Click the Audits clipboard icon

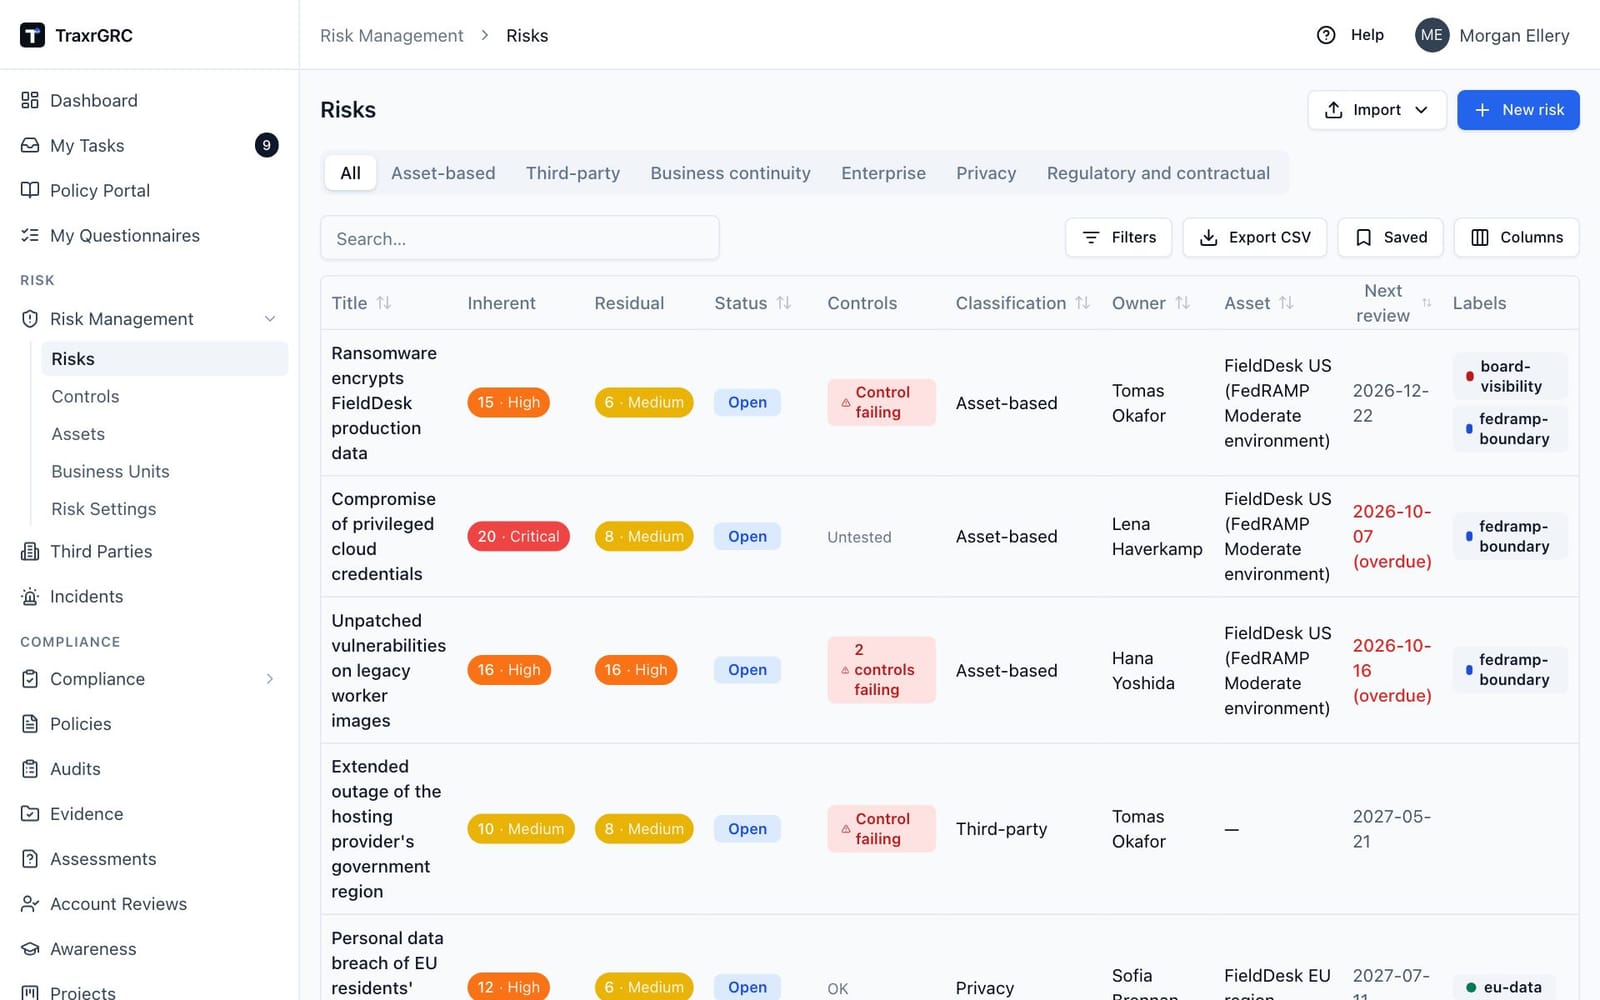pos(30,768)
